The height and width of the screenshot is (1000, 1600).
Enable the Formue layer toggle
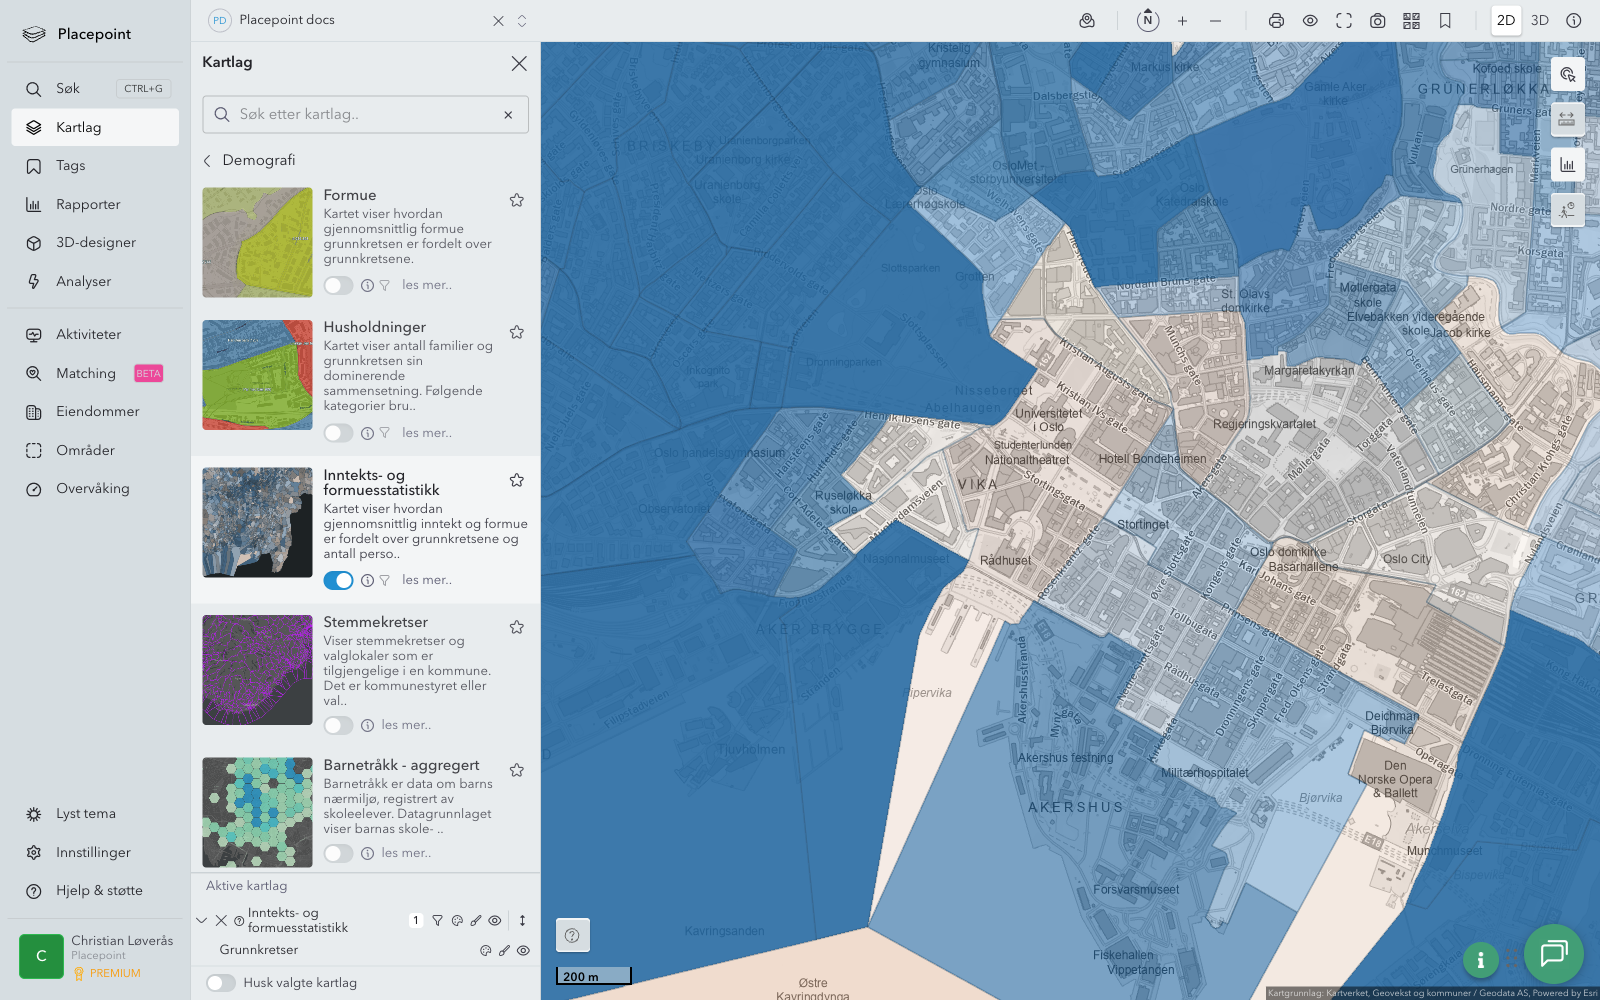click(338, 286)
